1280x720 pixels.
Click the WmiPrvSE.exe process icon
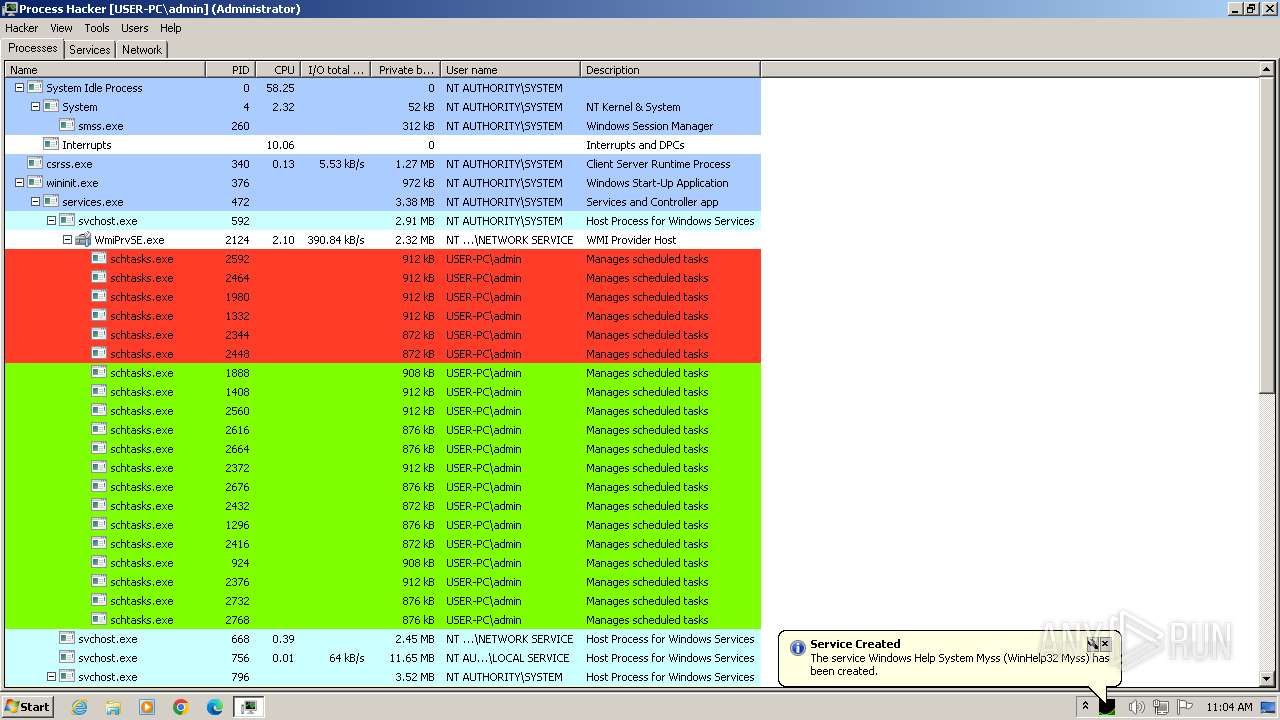(x=83, y=240)
